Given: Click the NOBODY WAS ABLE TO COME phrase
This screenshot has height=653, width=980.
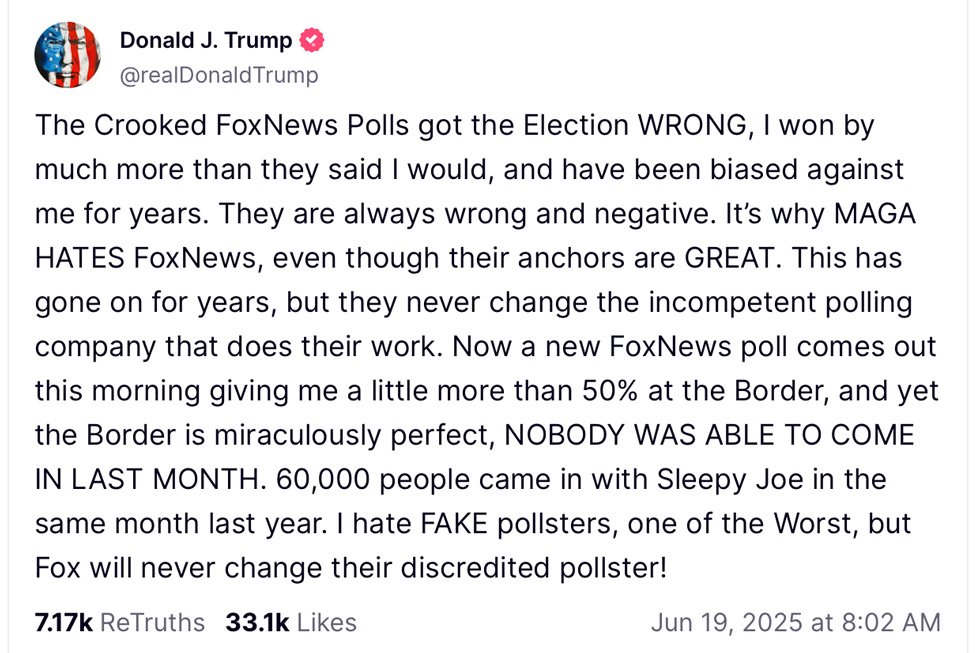Looking at the screenshot, I should coord(709,435).
